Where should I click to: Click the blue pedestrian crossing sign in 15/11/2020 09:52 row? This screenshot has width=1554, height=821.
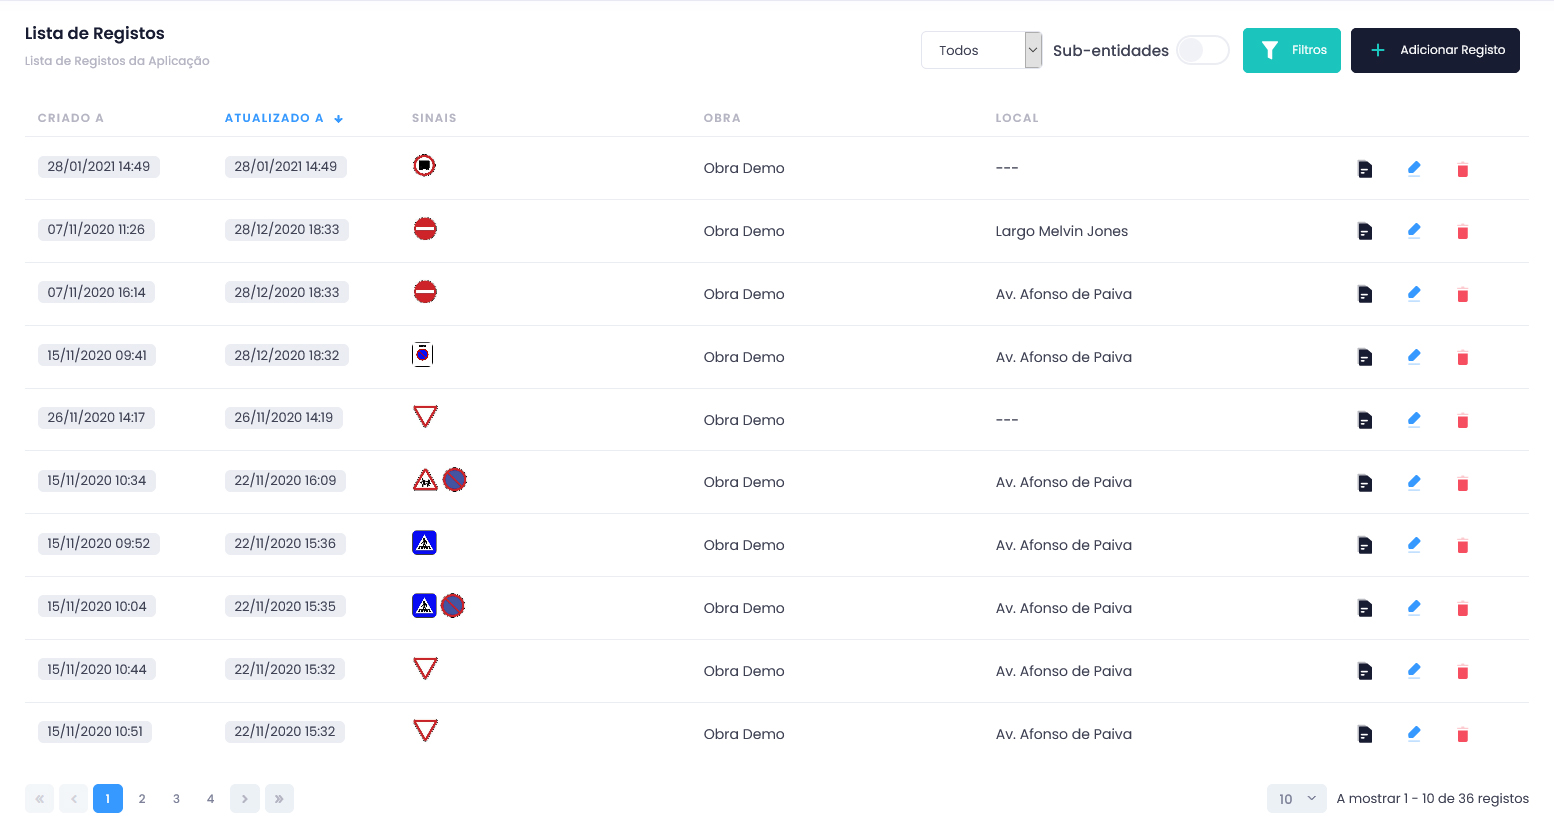click(424, 543)
